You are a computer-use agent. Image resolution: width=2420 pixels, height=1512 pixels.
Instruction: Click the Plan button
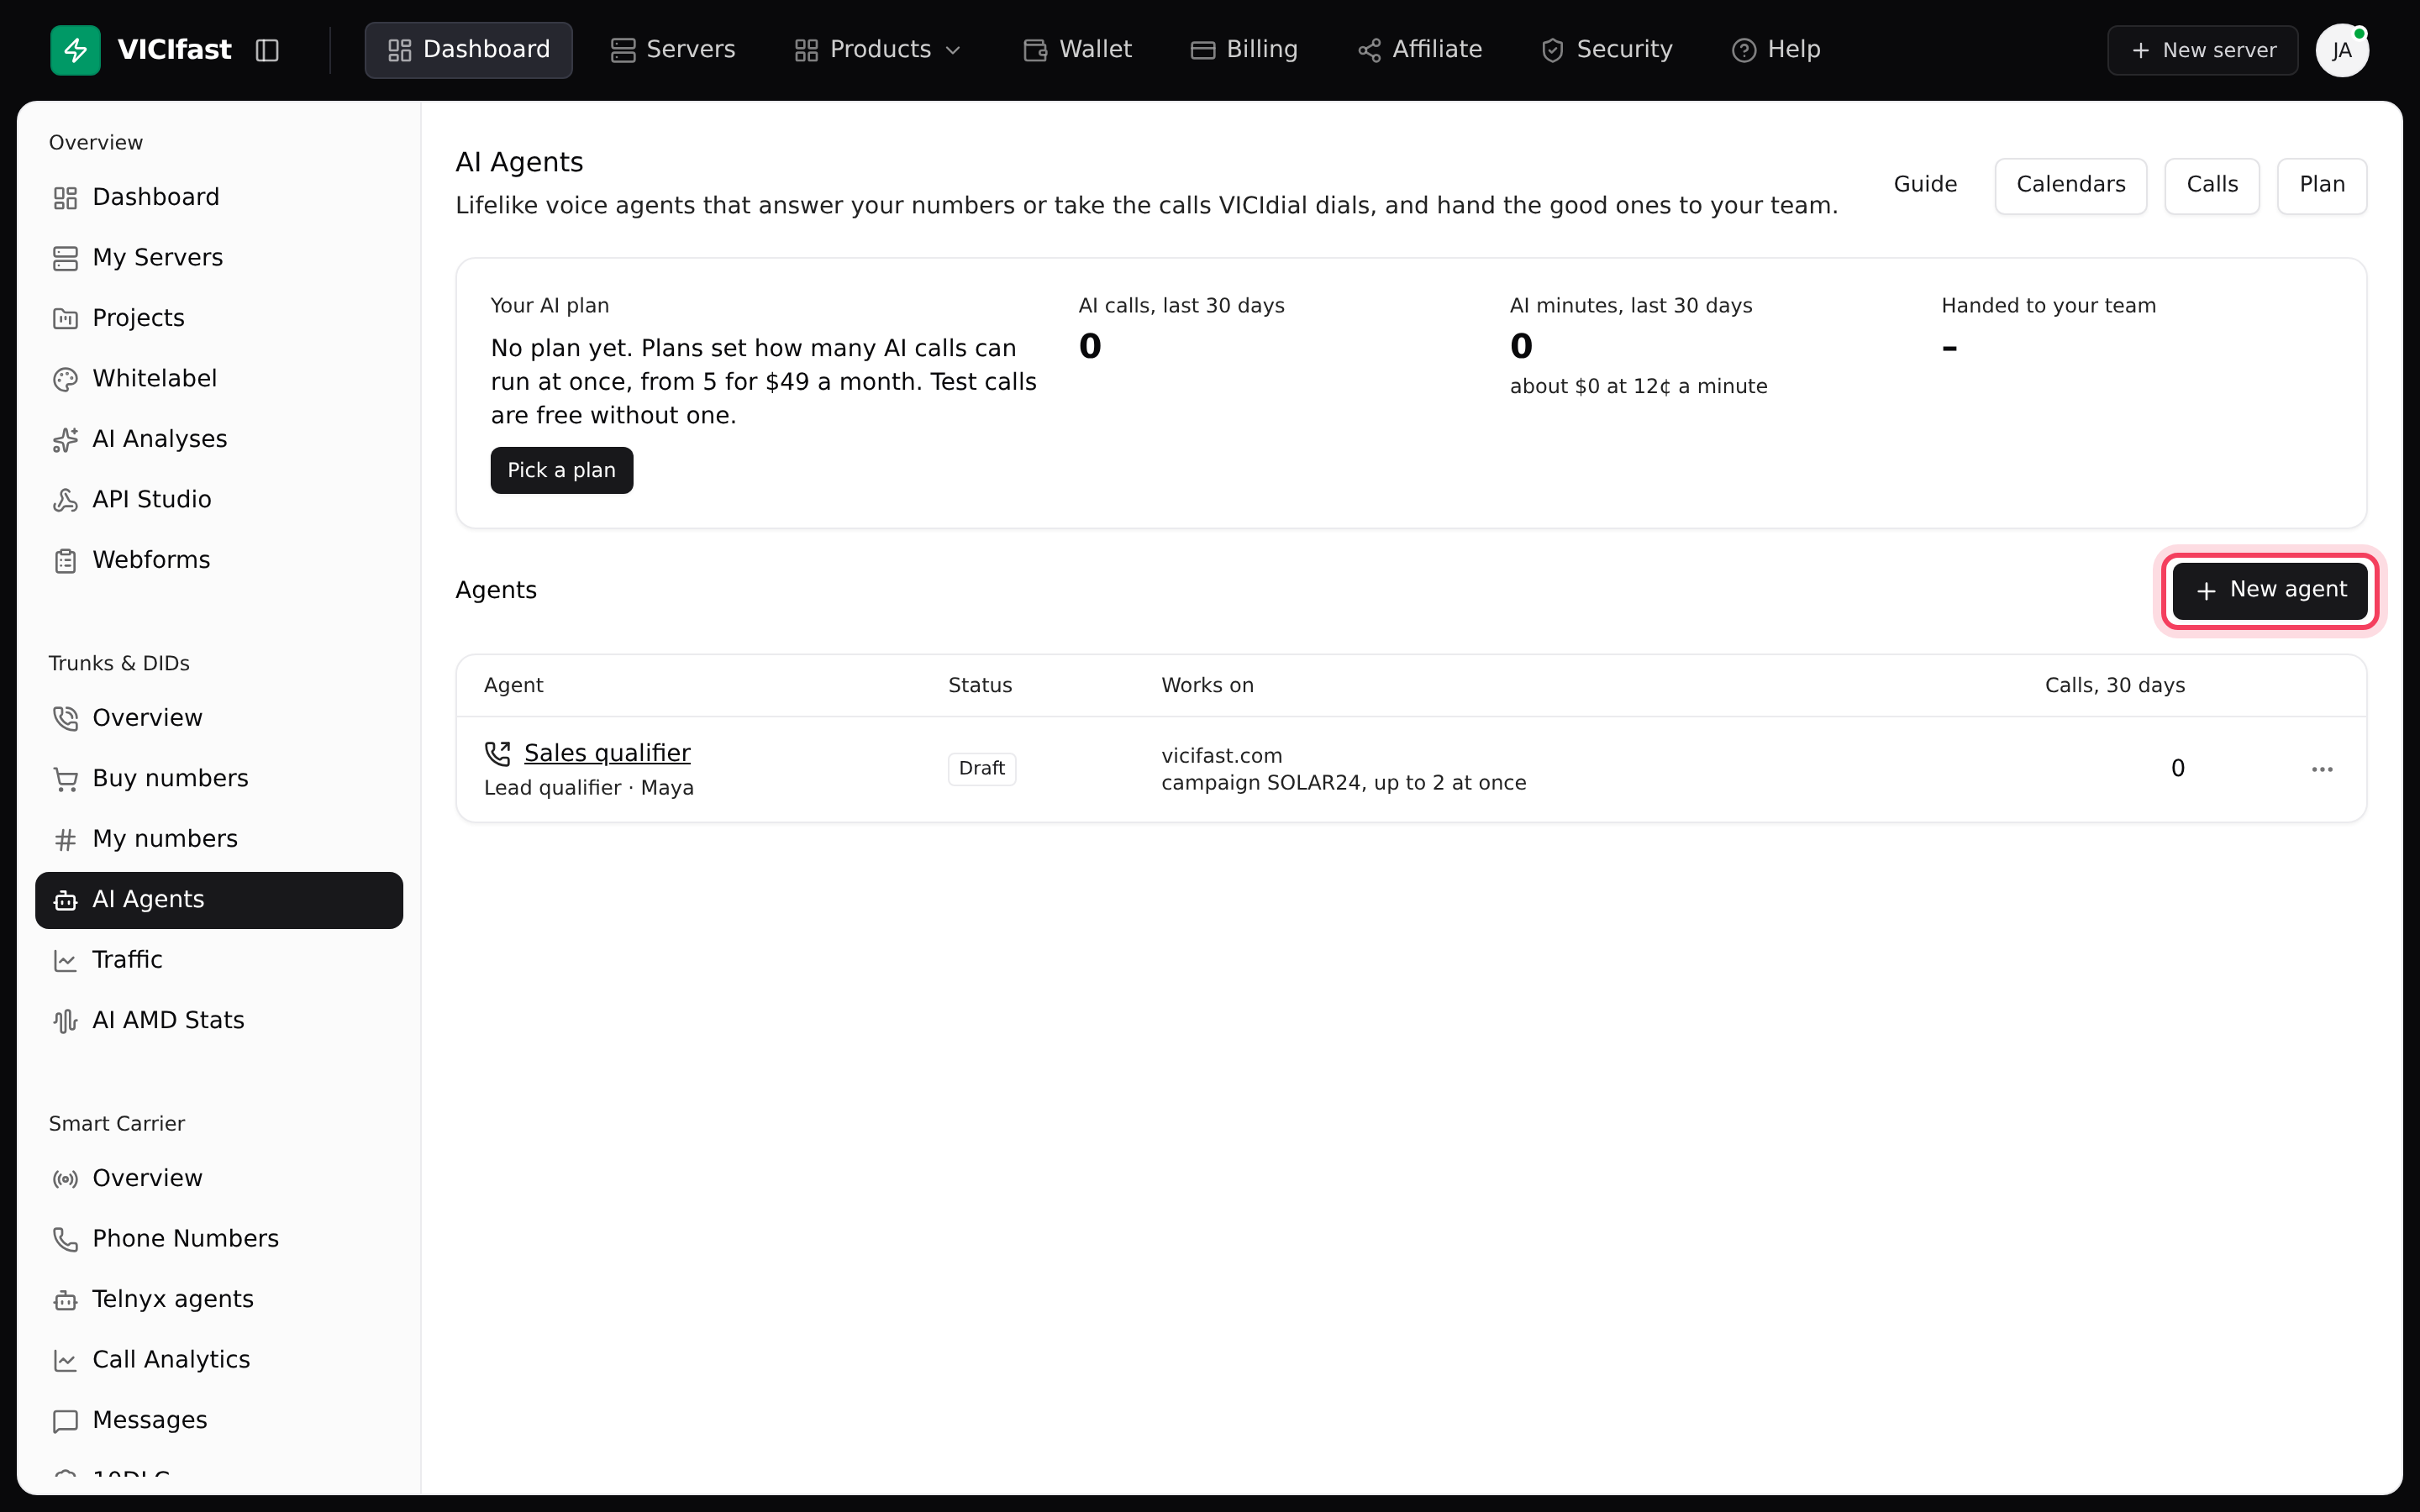click(2322, 185)
